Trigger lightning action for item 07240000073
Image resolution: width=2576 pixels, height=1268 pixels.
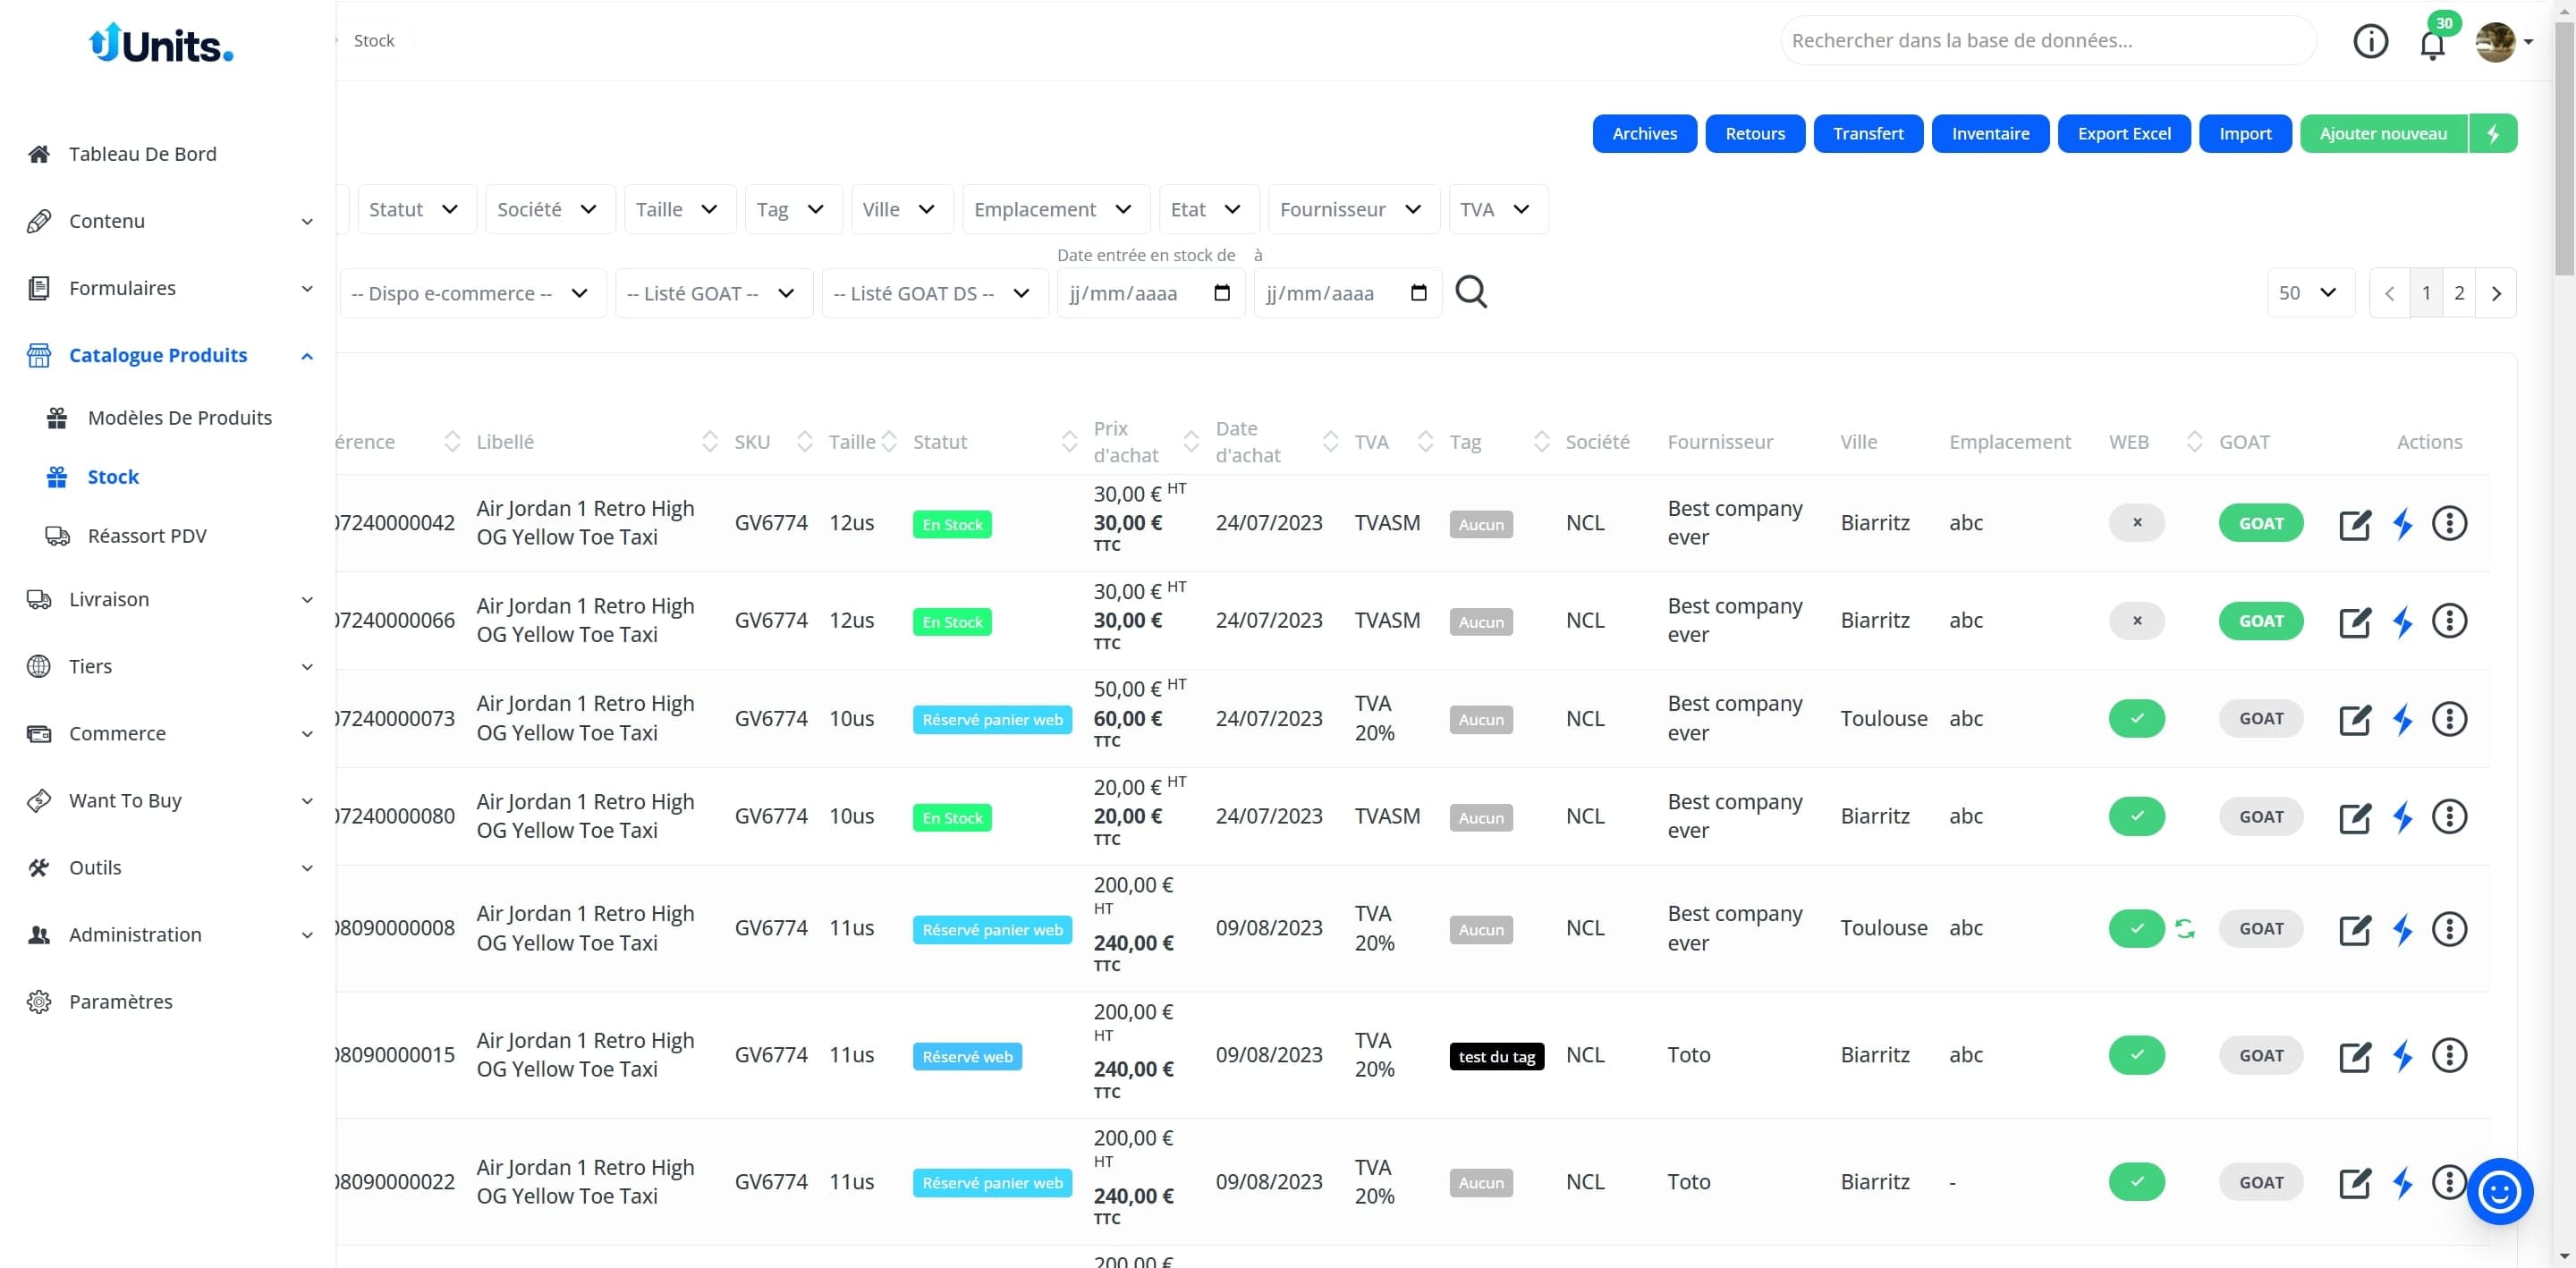pos(2402,720)
